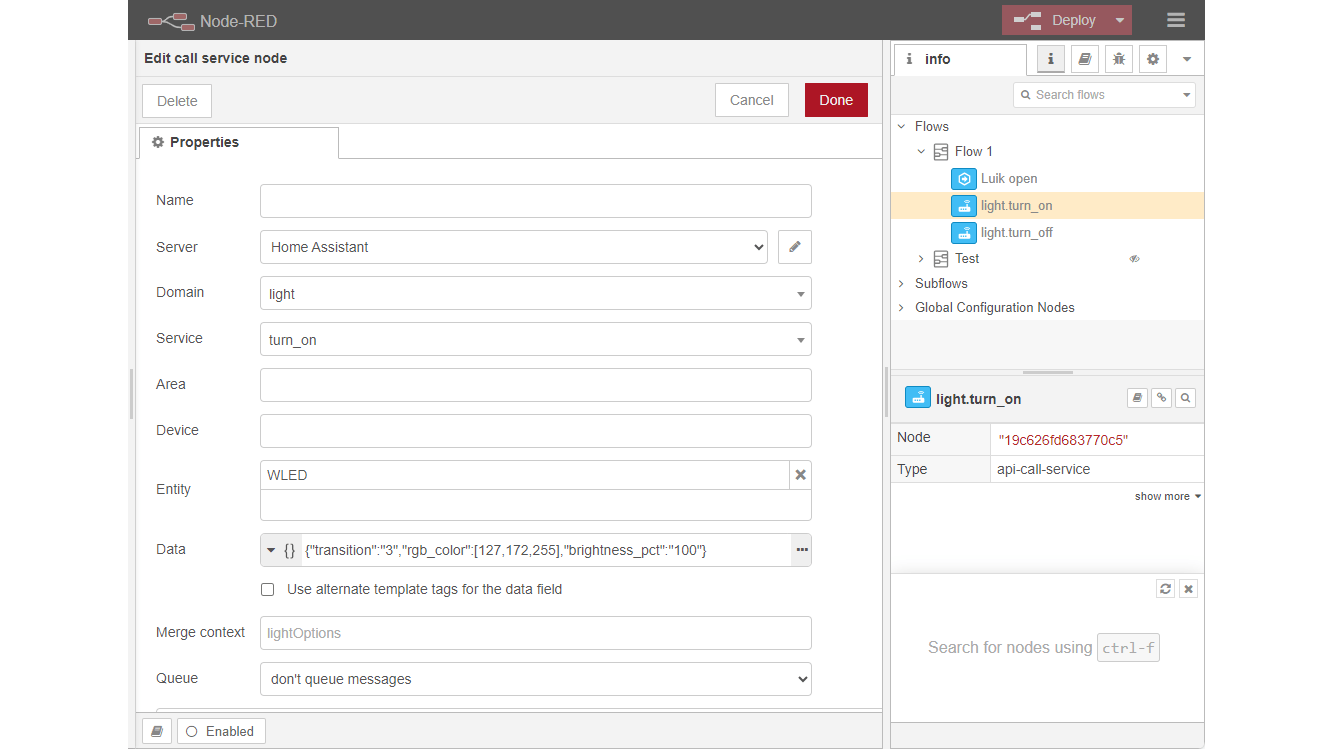Image resolution: width=1332 pixels, height=749 pixels.
Task: Refresh the tip with the cycle icon
Action: coord(1165,589)
